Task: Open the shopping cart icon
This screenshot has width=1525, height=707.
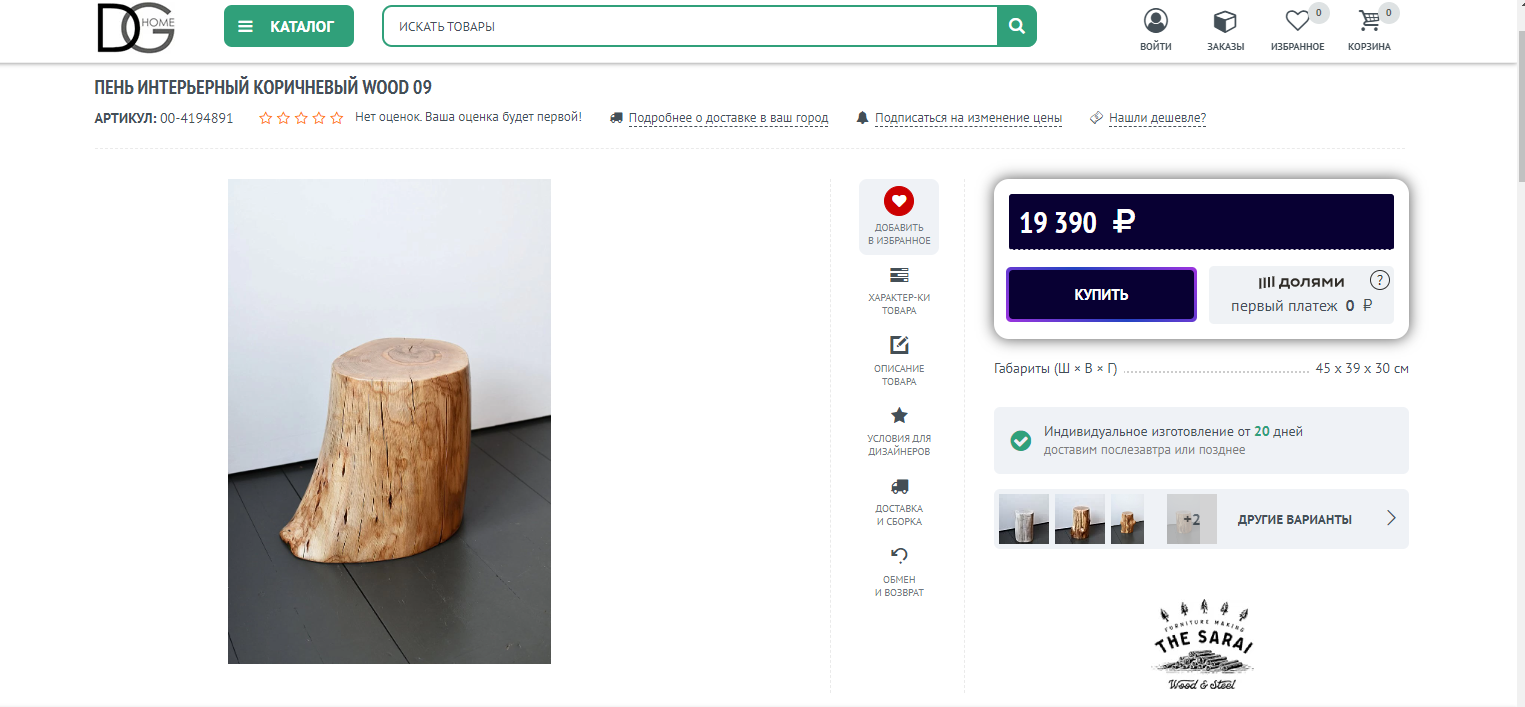Action: point(1369,21)
